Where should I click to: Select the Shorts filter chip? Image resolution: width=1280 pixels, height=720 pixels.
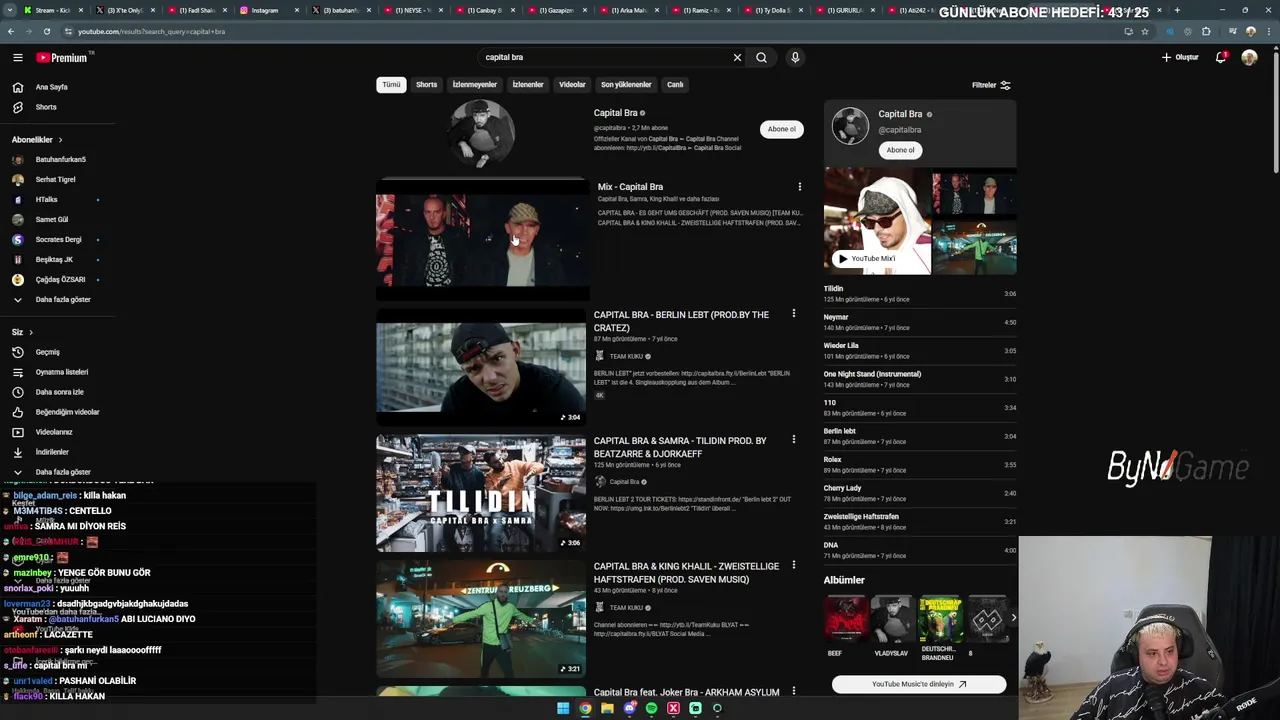427,85
